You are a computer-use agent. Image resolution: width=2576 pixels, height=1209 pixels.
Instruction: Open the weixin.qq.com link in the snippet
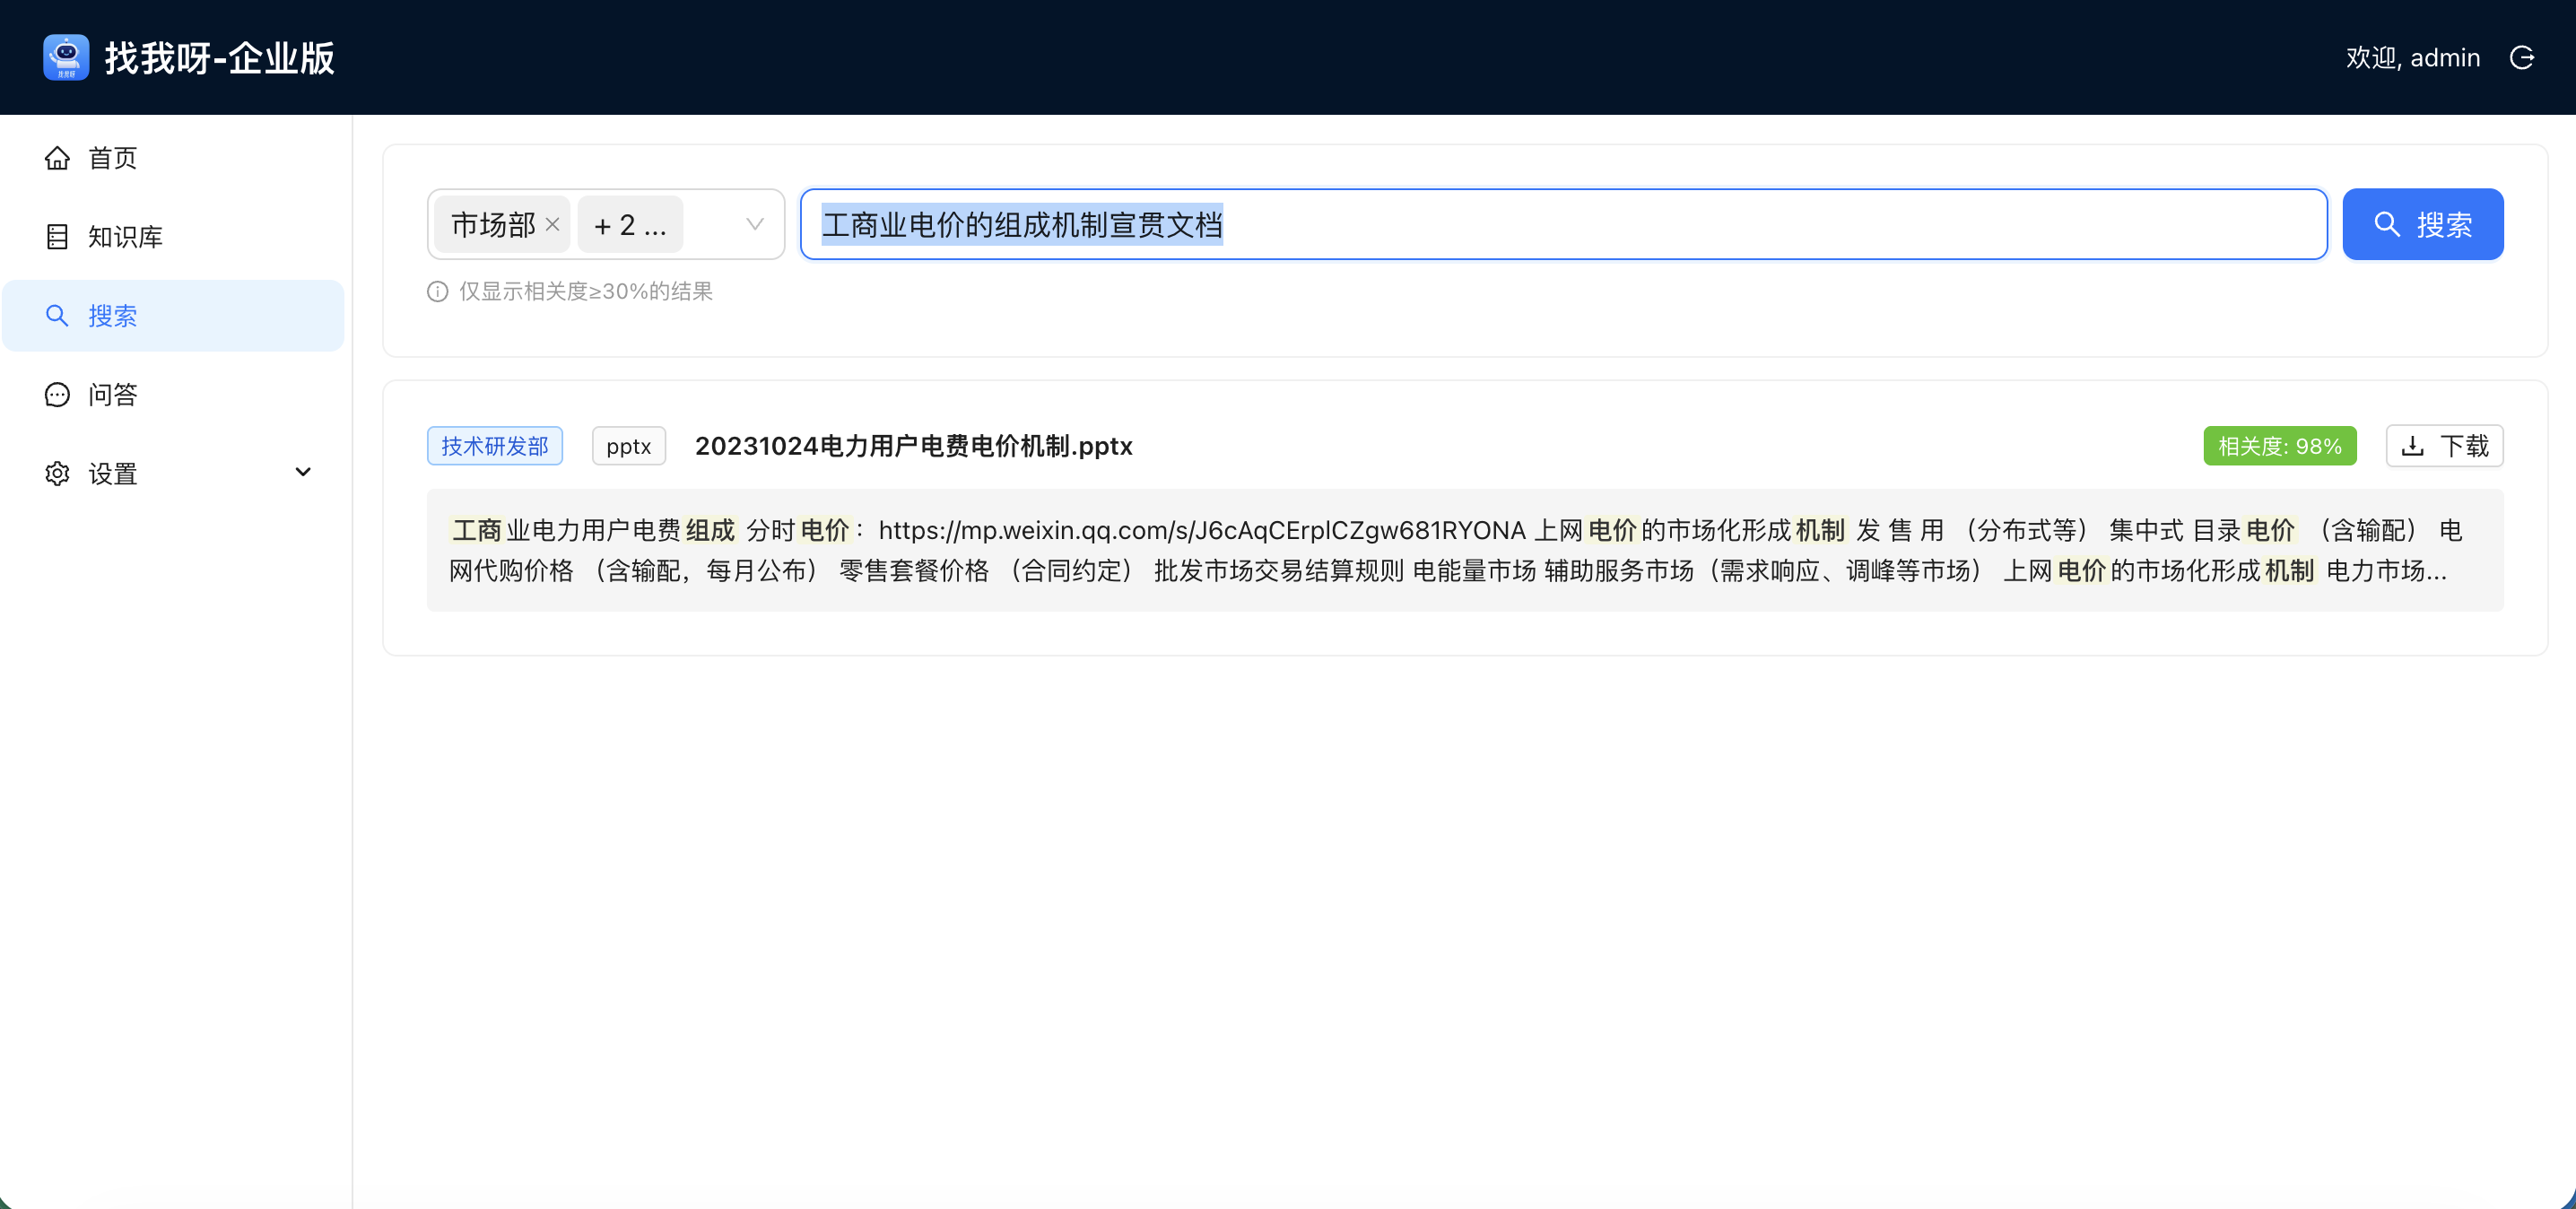pos(1200,530)
